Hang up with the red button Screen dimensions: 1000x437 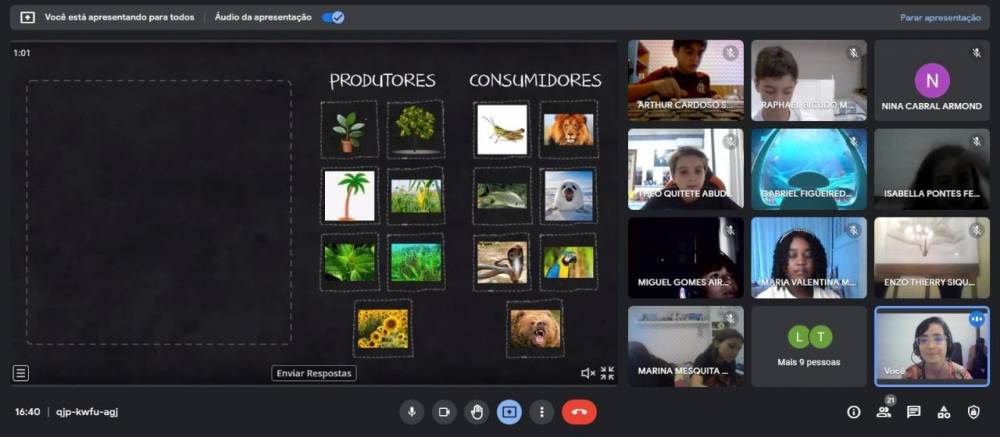pos(579,411)
